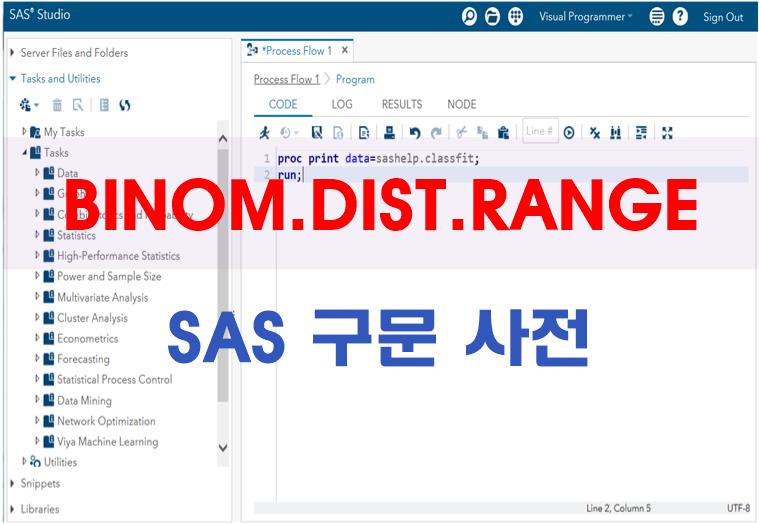Click the go to line arrow icon
The width and height of the screenshot is (759, 524).
pyautogui.click(x=569, y=132)
